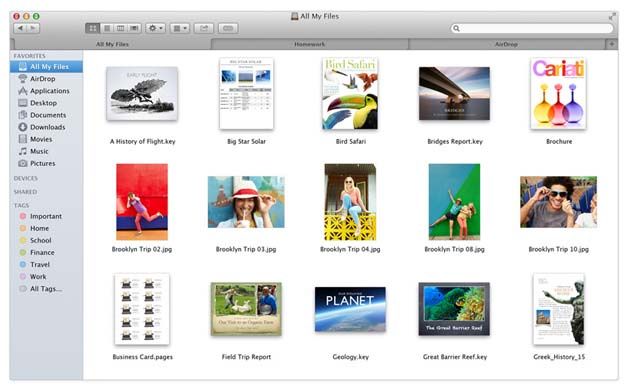Filter by the green Finance tag
This screenshot has width=630, height=391.
(46, 252)
